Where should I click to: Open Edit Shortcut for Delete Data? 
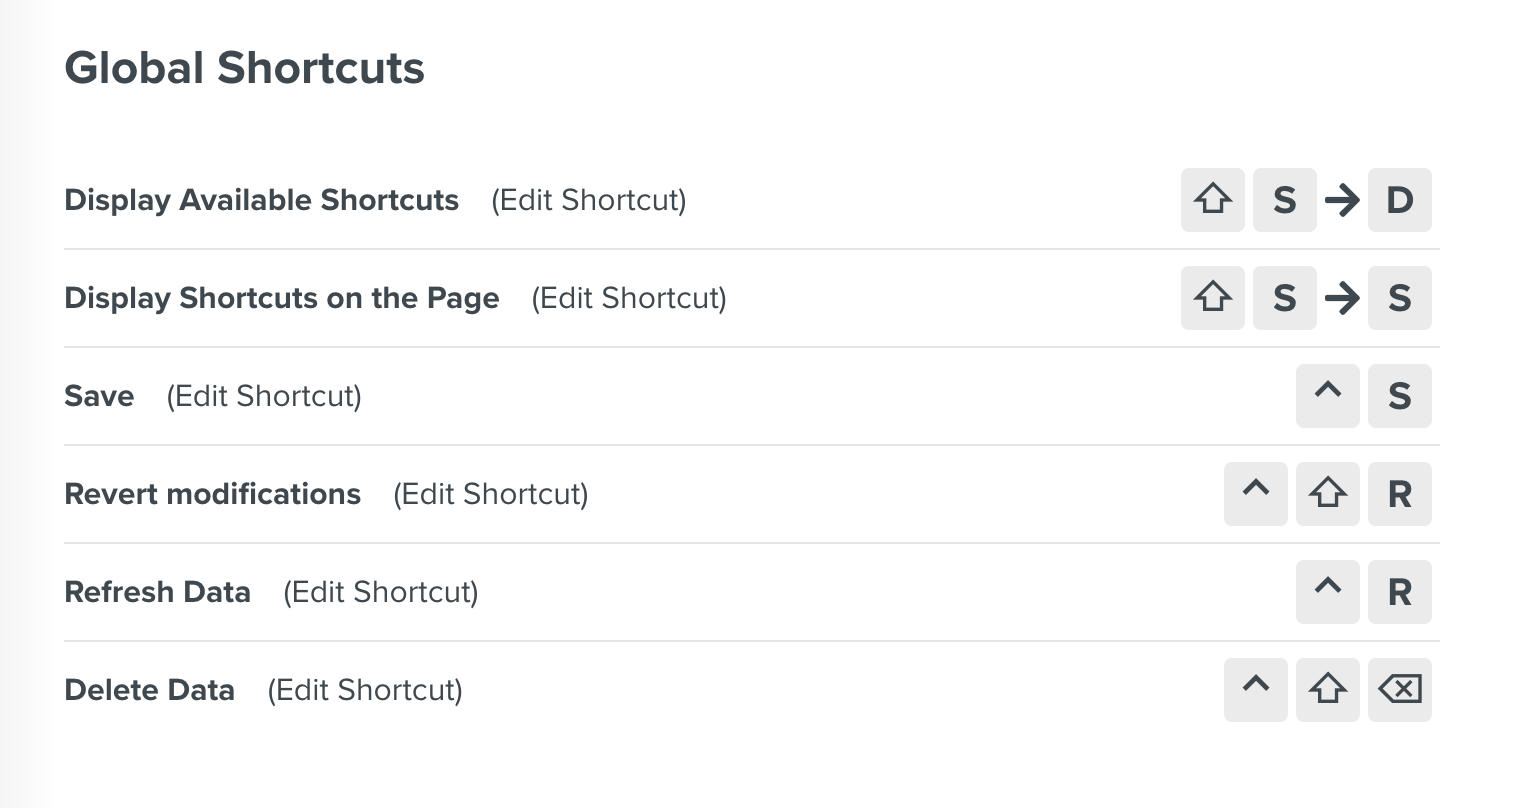pos(364,690)
